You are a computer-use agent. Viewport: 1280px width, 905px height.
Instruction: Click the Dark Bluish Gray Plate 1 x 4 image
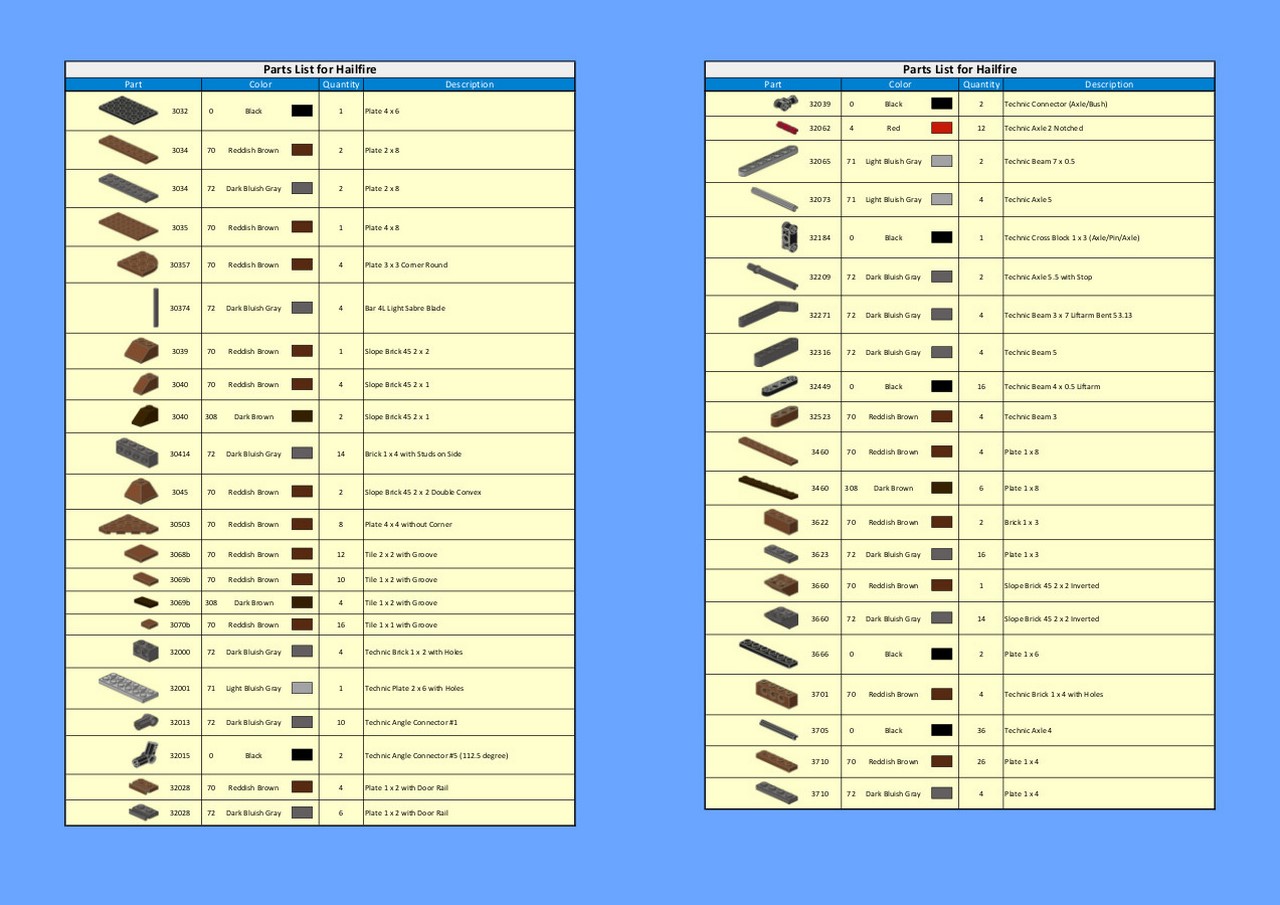(x=777, y=793)
